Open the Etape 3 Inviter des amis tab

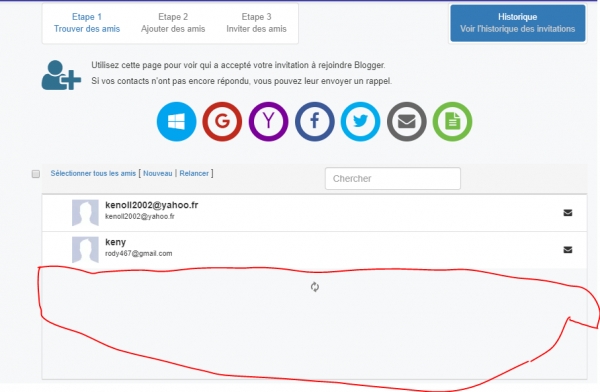click(256, 23)
